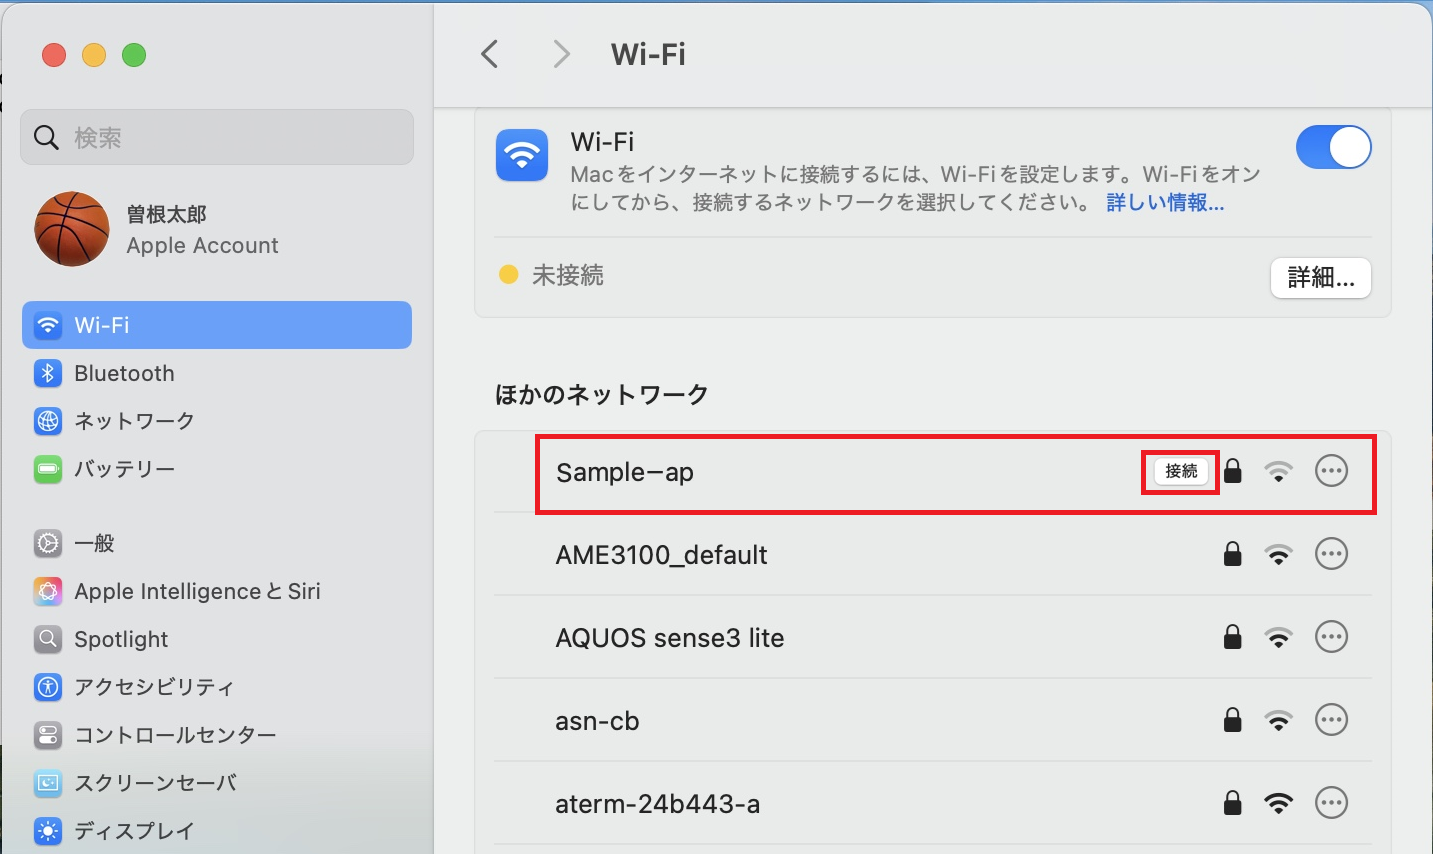1433x854 pixels.
Task: Select the 一般 sidebar item
Action: click(x=217, y=543)
